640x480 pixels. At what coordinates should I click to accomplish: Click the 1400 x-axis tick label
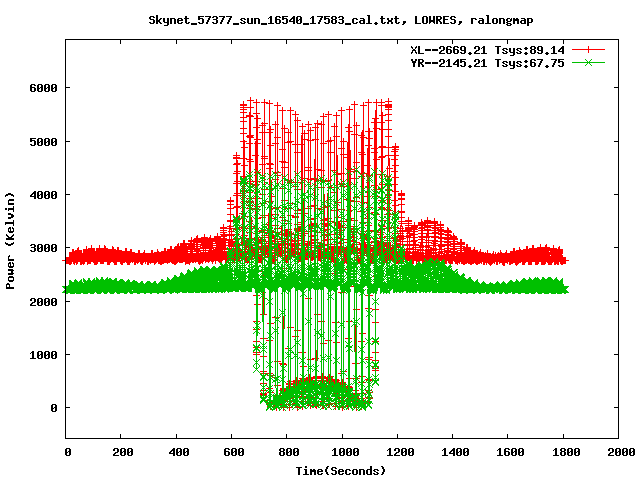[455, 452]
